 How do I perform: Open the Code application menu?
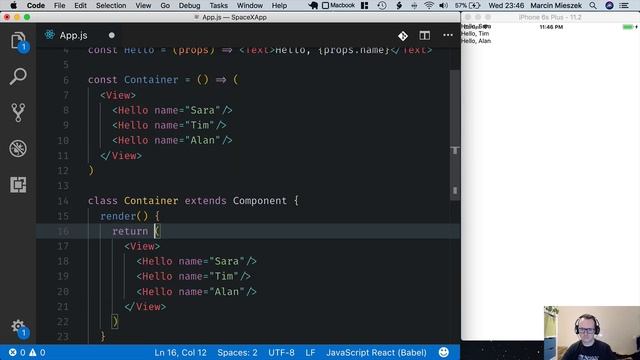click(x=36, y=6)
